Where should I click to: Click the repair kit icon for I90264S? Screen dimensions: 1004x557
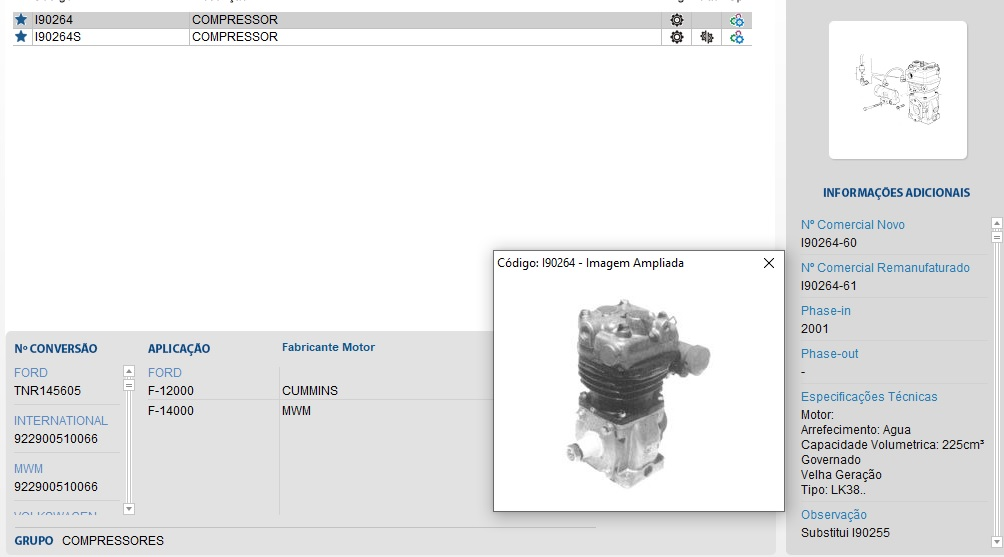pyautogui.click(x=707, y=37)
